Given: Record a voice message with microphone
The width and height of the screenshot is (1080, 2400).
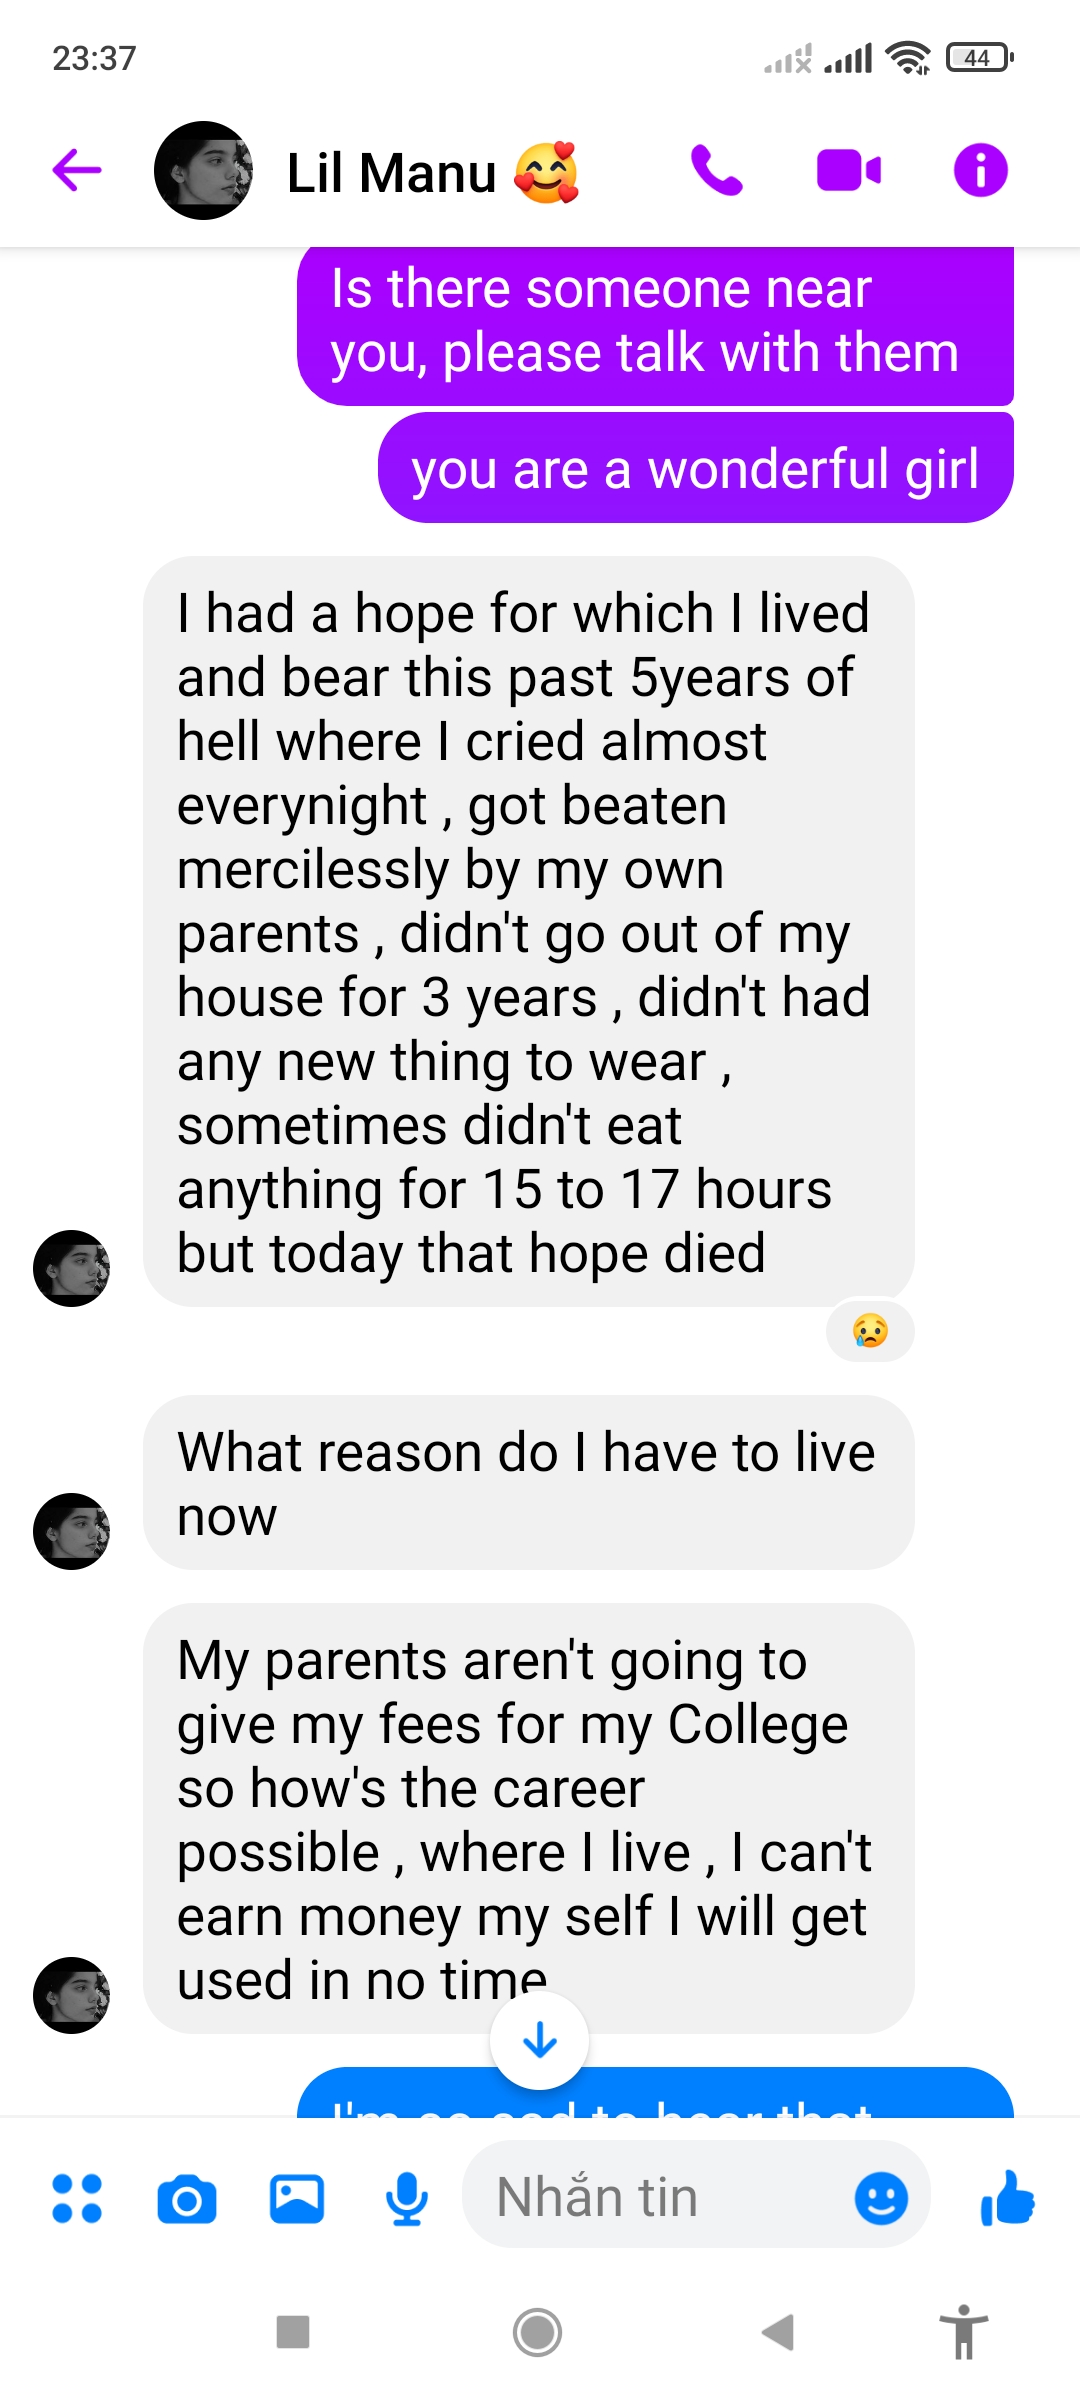Looking at the screenshot, I should tap(407, 2198).
